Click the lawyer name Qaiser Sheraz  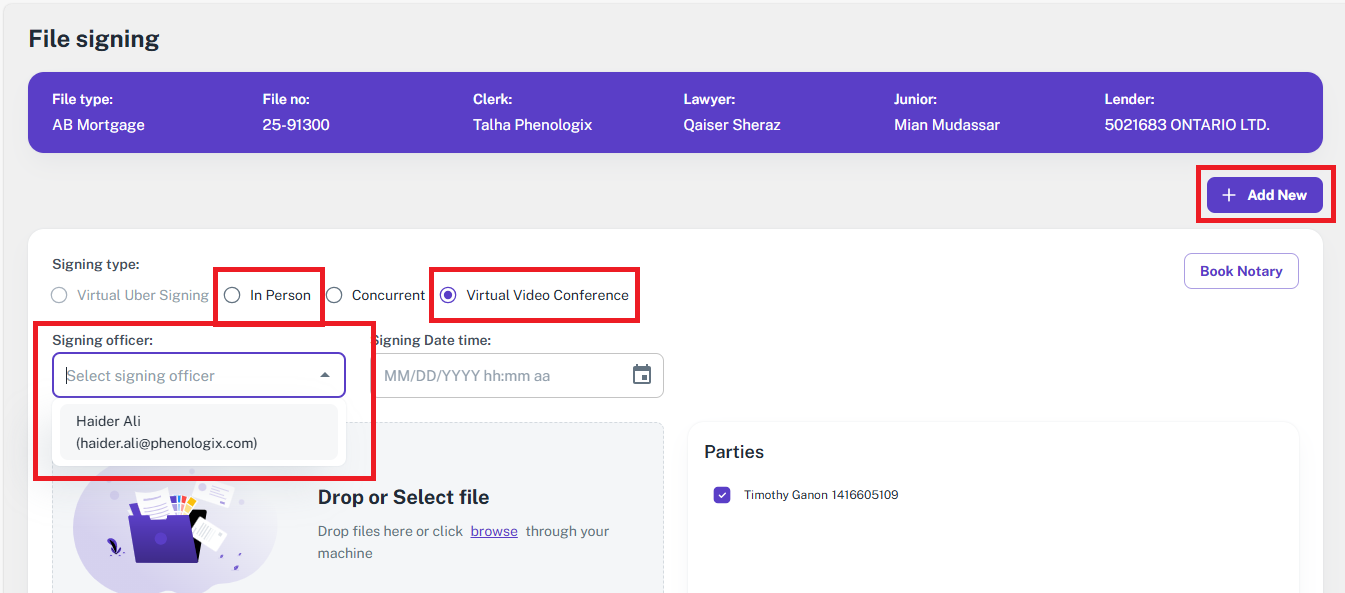(731, 125)
